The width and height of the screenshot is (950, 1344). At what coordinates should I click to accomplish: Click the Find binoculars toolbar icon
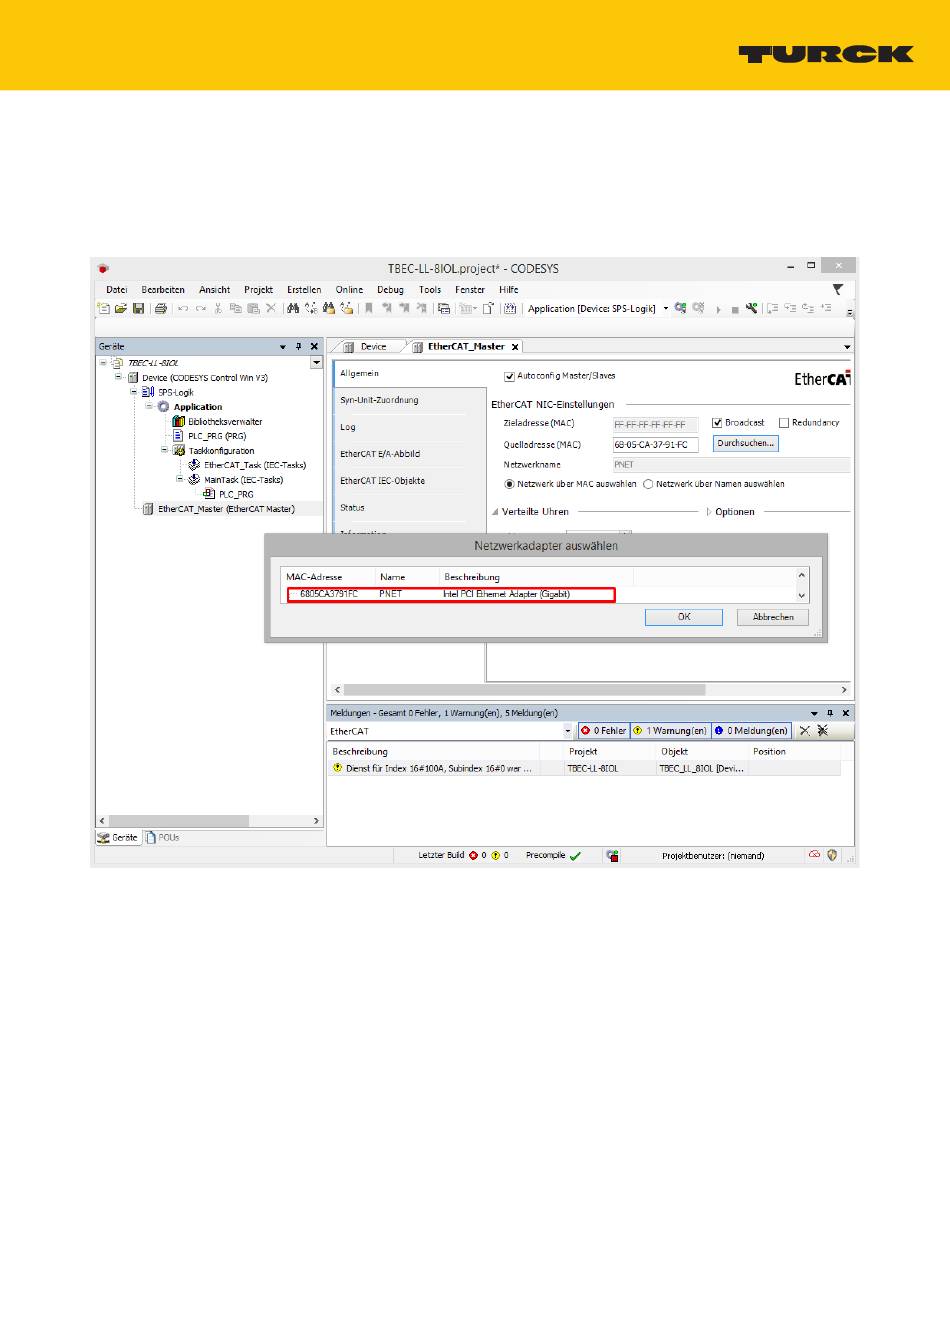(x=293, y=309)
